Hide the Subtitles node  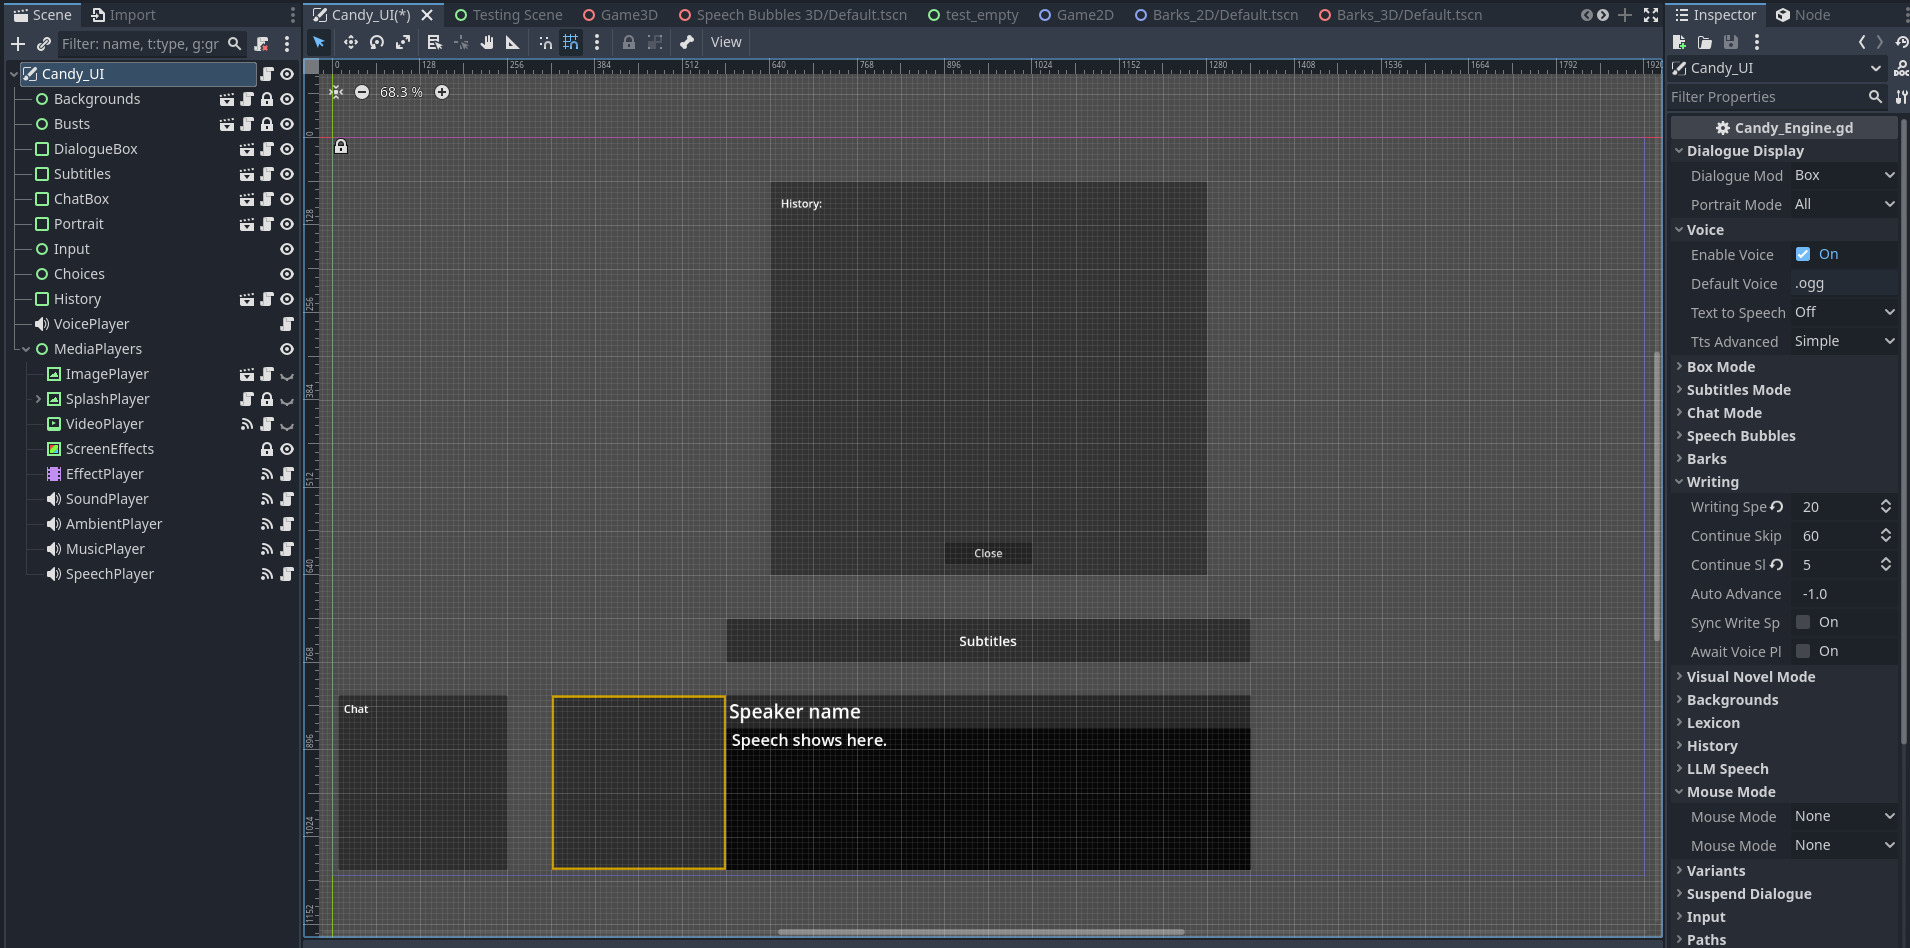pyautogui.click(x=287, y=174)
